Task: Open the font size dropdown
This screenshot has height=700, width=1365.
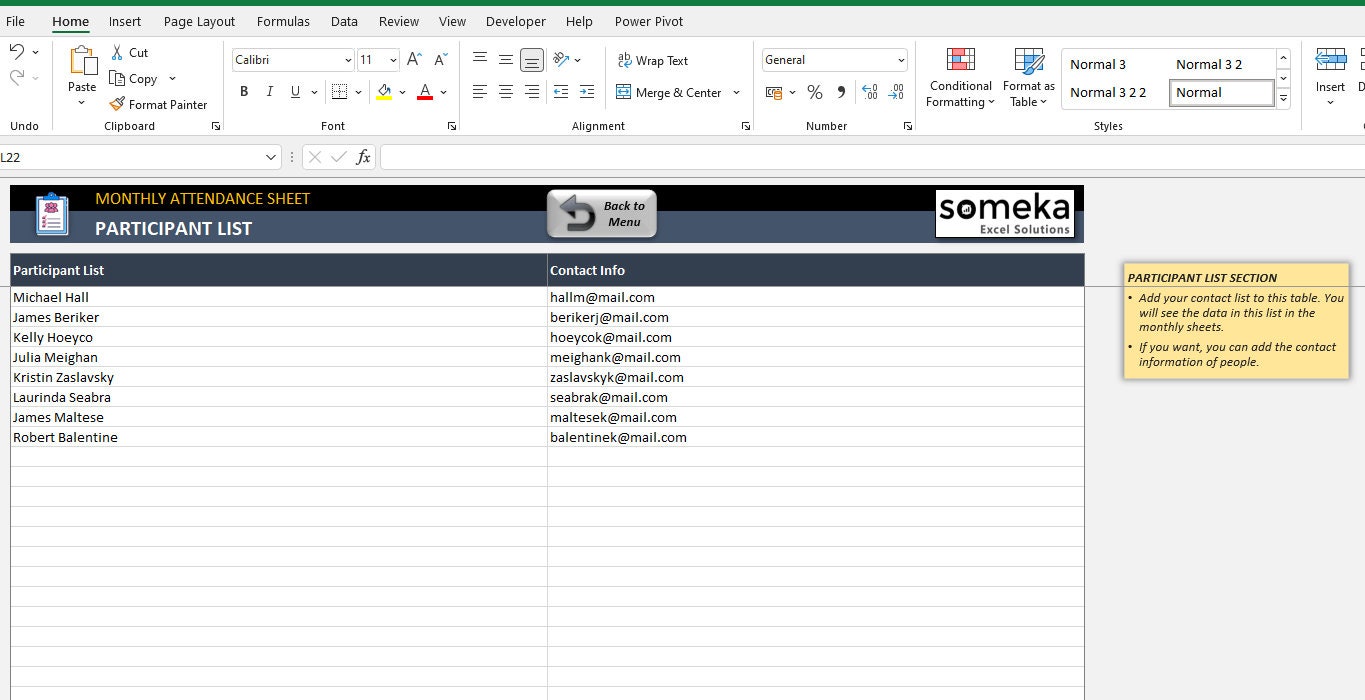Action: (393, 60)
